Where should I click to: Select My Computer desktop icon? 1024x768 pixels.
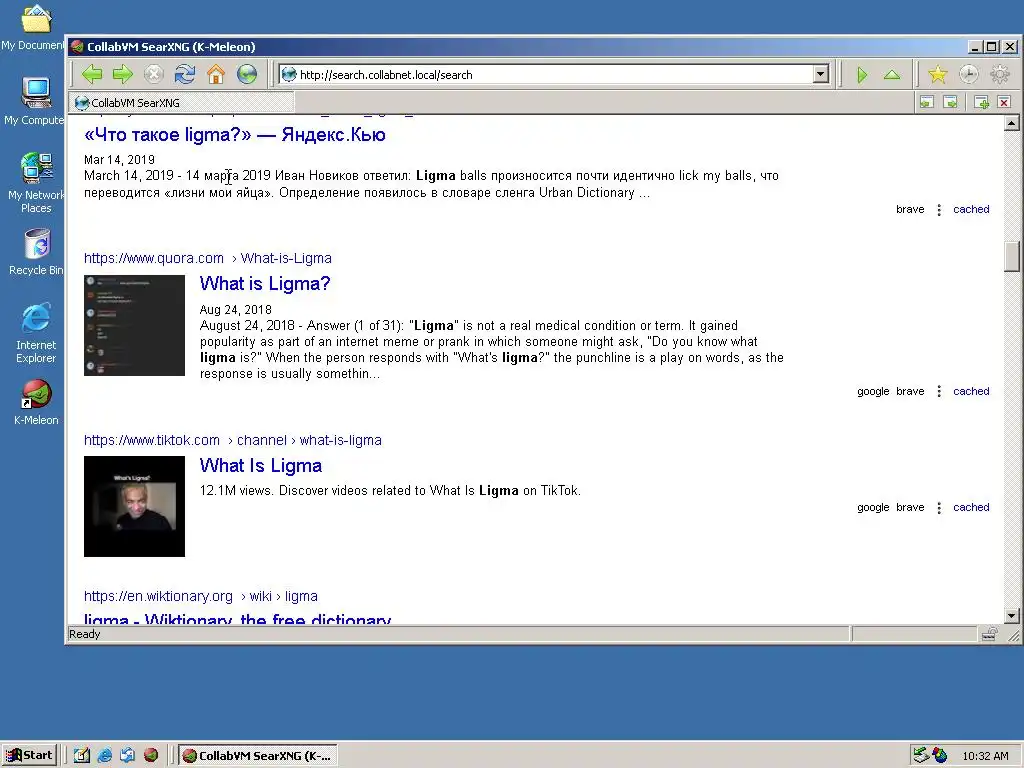coord(34,101)
